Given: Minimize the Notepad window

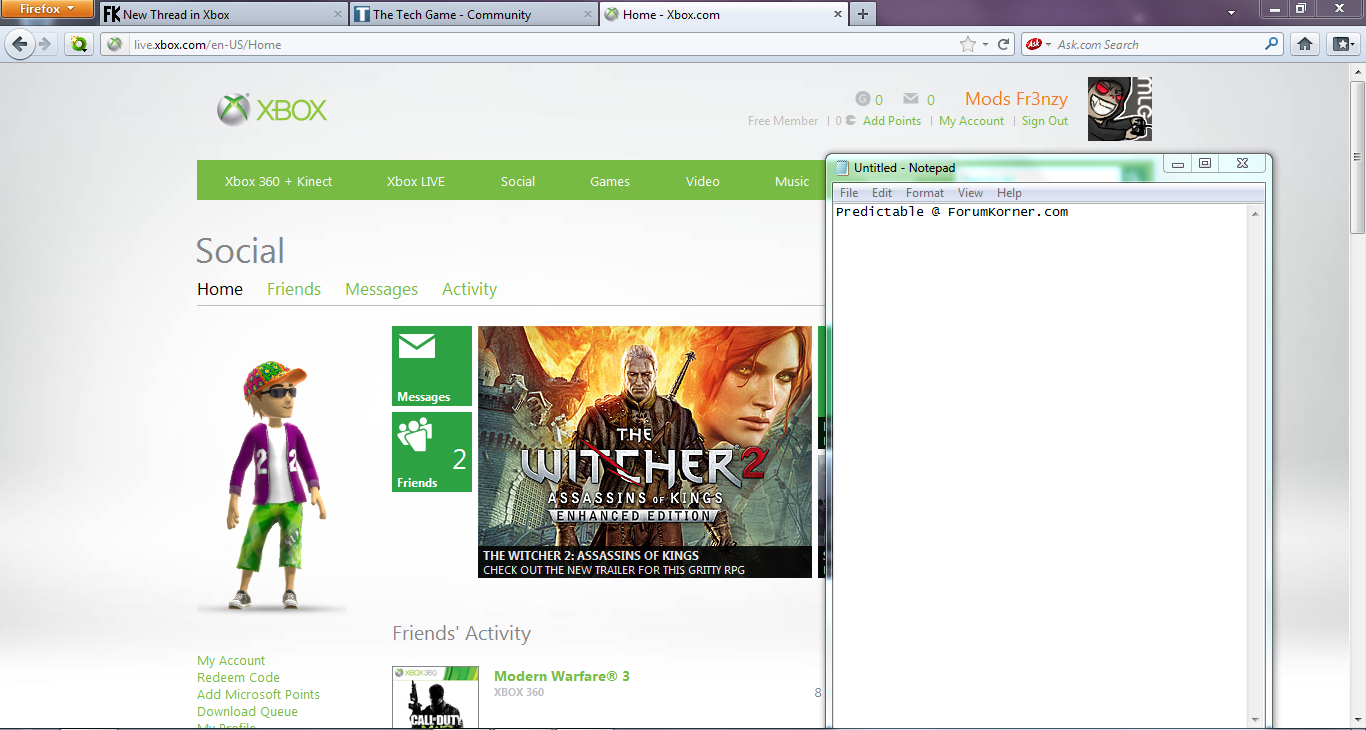Looking at the screenshot, I should (1178, 164).
